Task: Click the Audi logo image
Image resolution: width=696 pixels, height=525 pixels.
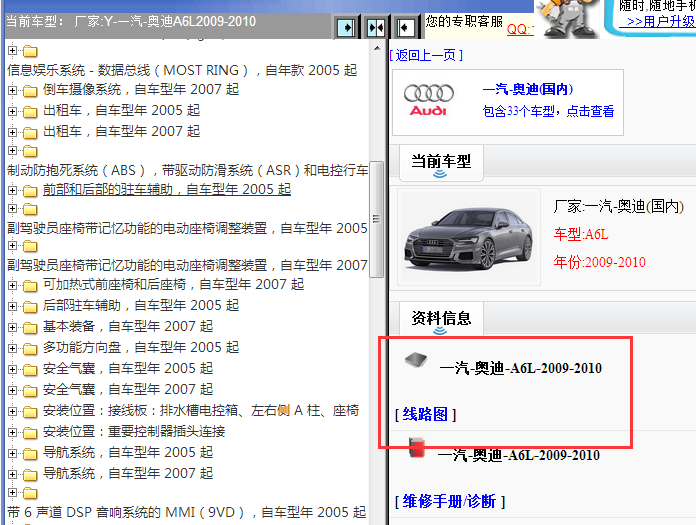Action: click(428, 100)
